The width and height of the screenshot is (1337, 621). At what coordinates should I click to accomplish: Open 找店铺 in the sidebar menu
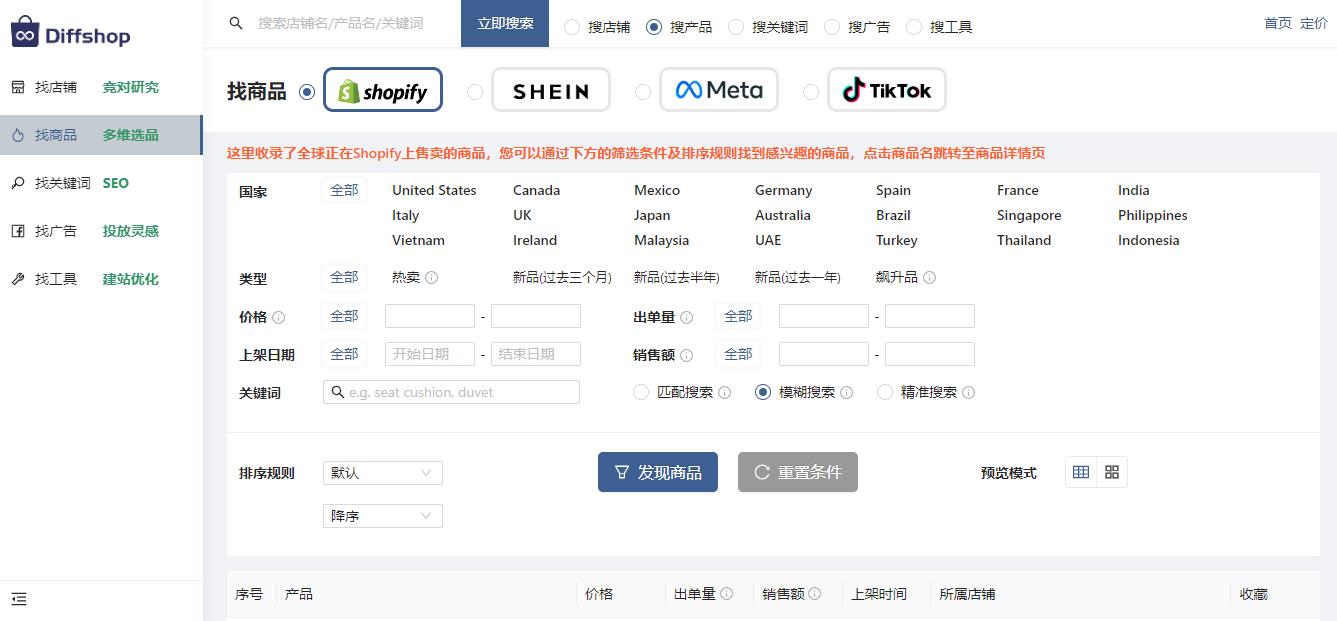(56, 87)
